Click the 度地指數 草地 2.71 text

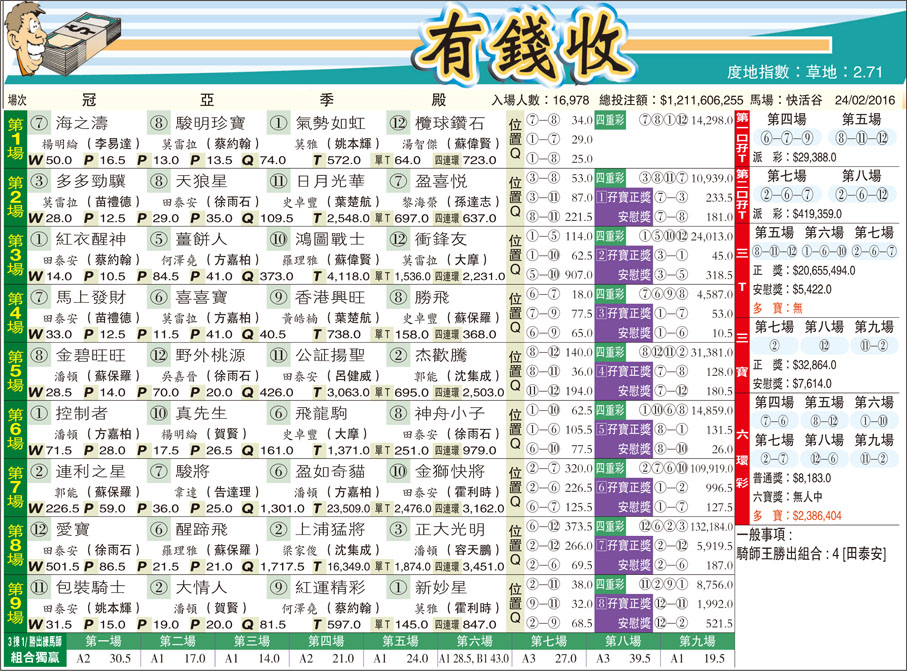(805, 72)
